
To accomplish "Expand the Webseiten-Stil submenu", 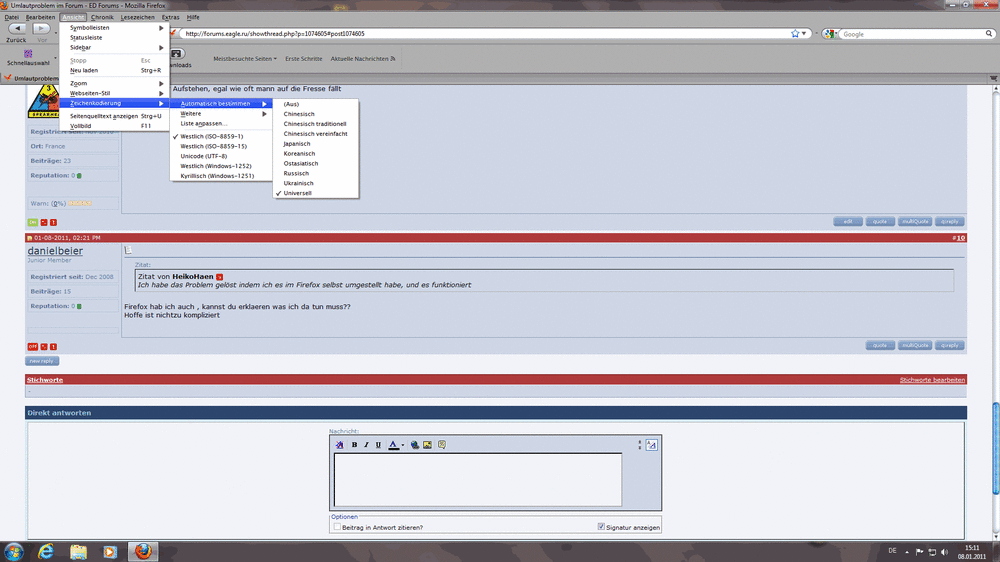I will click(x=114, y=93).
